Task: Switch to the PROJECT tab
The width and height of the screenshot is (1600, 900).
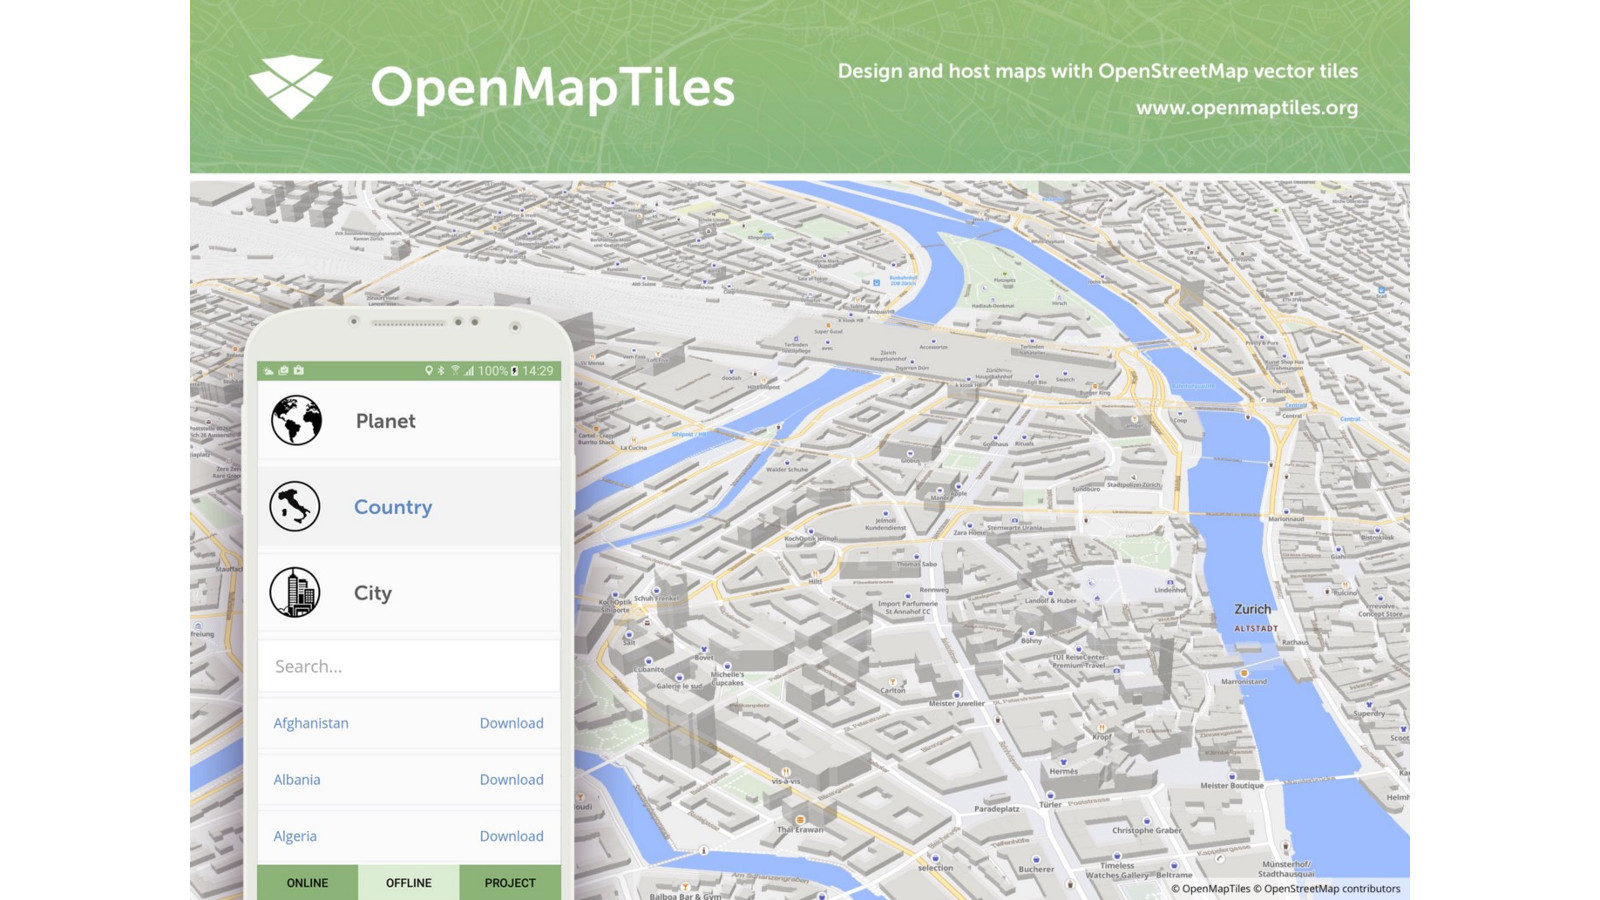Action: [510, 883]
